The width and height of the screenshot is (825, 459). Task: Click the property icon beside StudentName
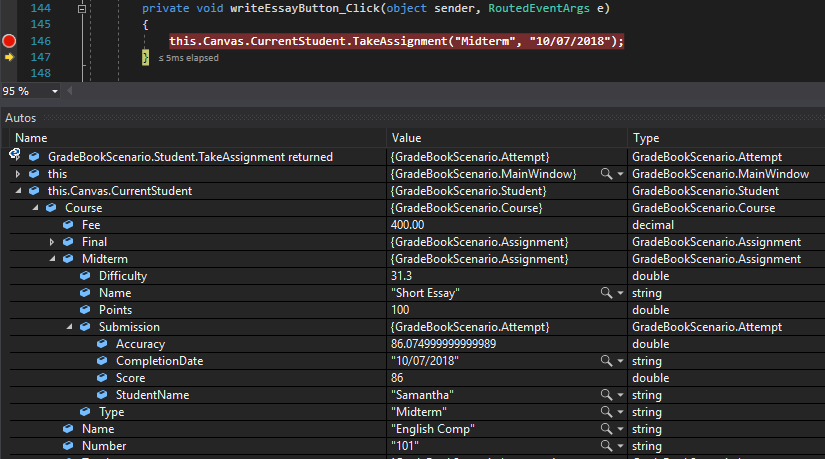[102, 395]
